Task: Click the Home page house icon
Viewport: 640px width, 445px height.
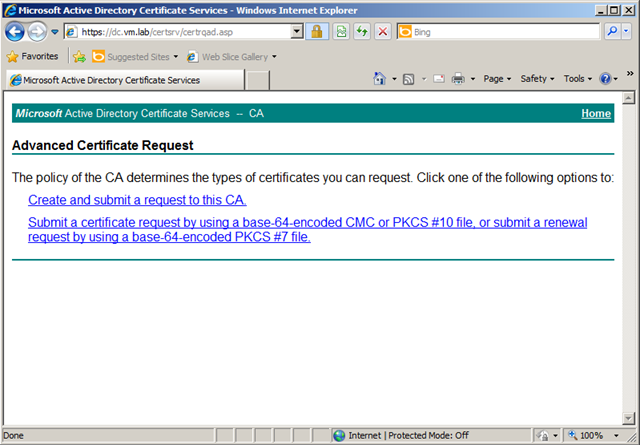Action: [x=380, y=78]
